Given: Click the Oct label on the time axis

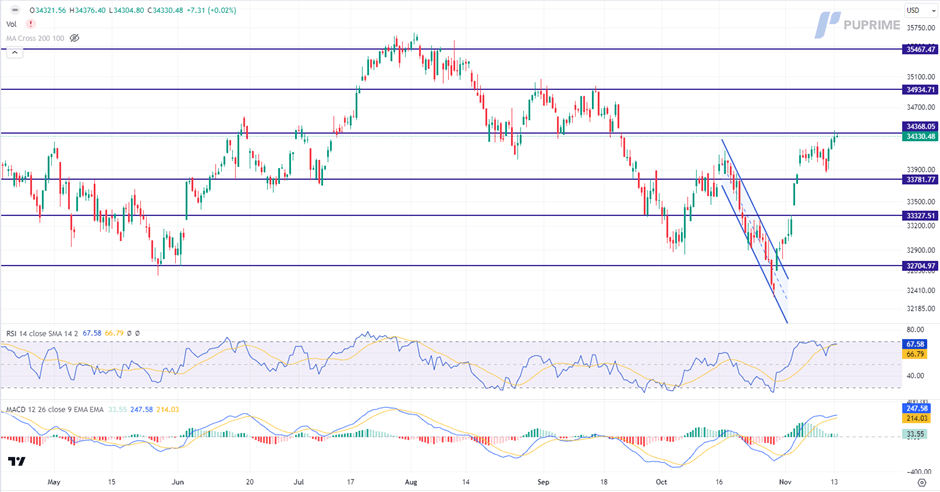Looking at the screenshot, I should pyautogui.click(x=661, y=482).
